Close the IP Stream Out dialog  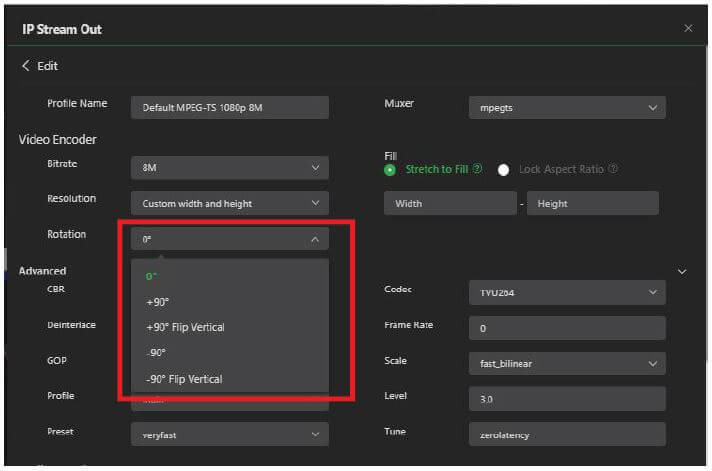[688, 29]
